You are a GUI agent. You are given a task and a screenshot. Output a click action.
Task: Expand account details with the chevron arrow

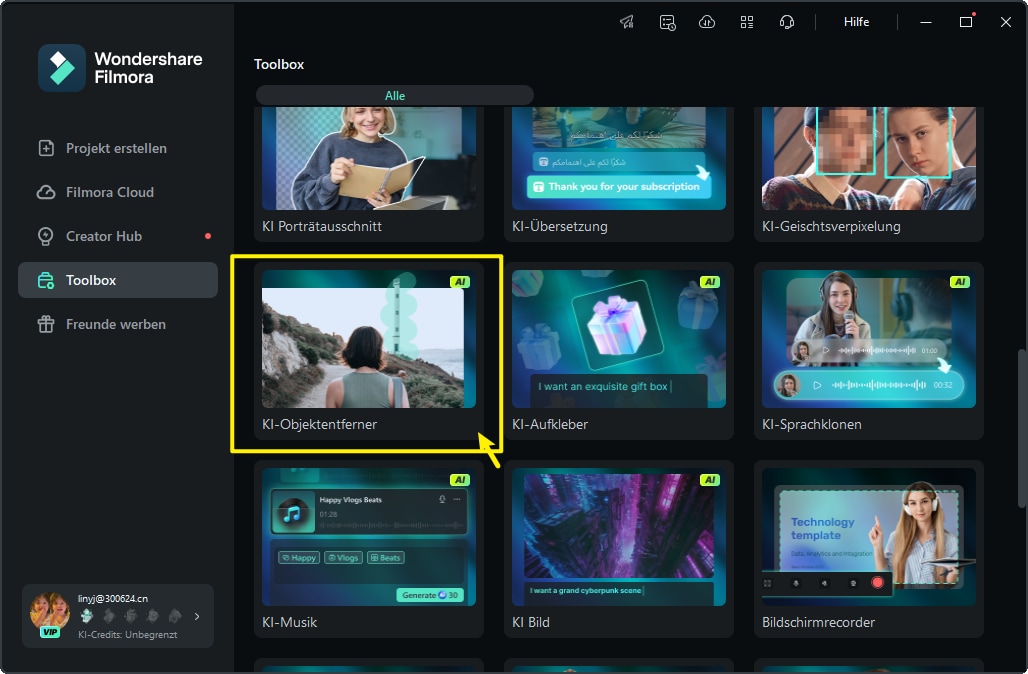click(197, 616)
